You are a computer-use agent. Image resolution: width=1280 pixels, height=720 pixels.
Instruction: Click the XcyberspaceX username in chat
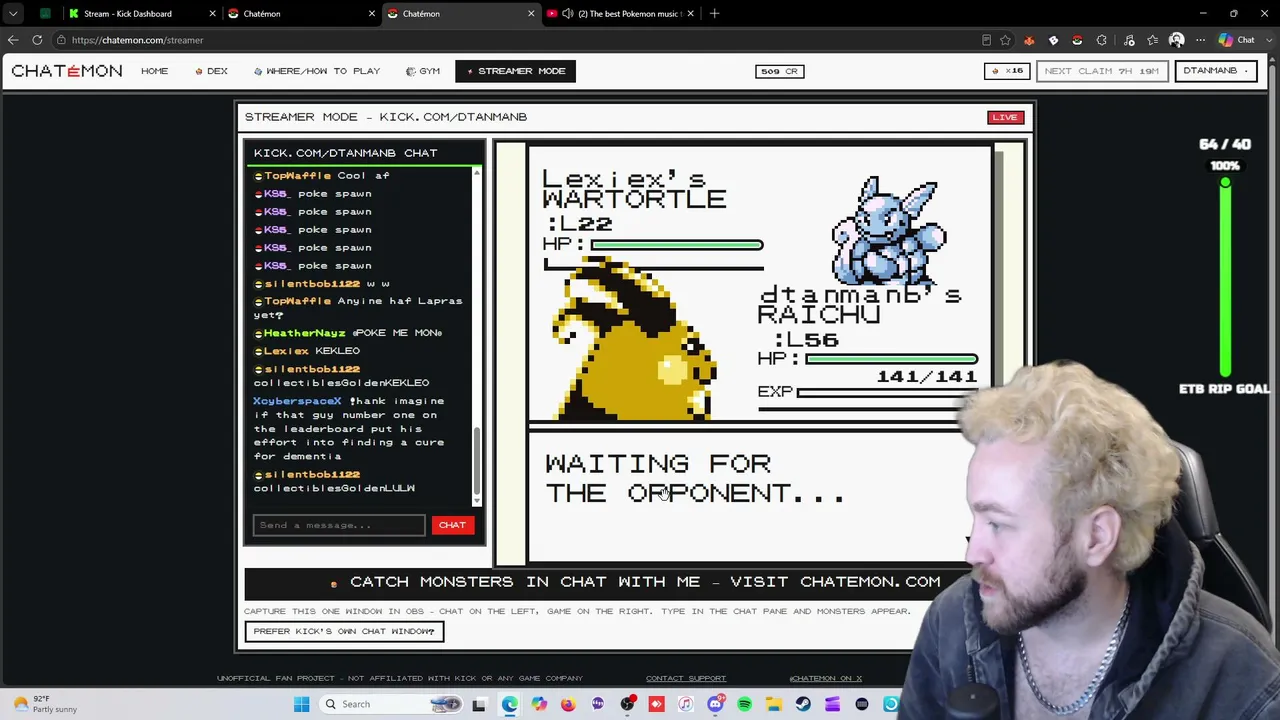297,401
